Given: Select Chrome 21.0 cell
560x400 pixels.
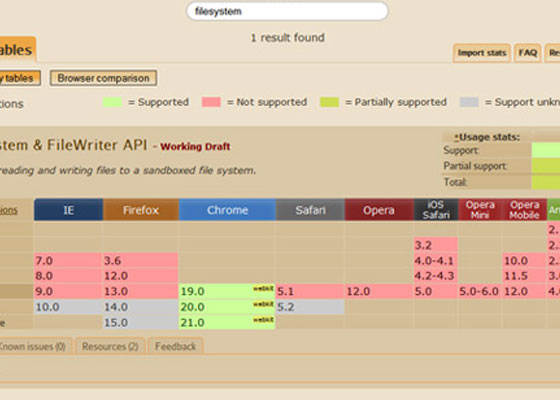Looking at the screenshot, I should [227, 322].
